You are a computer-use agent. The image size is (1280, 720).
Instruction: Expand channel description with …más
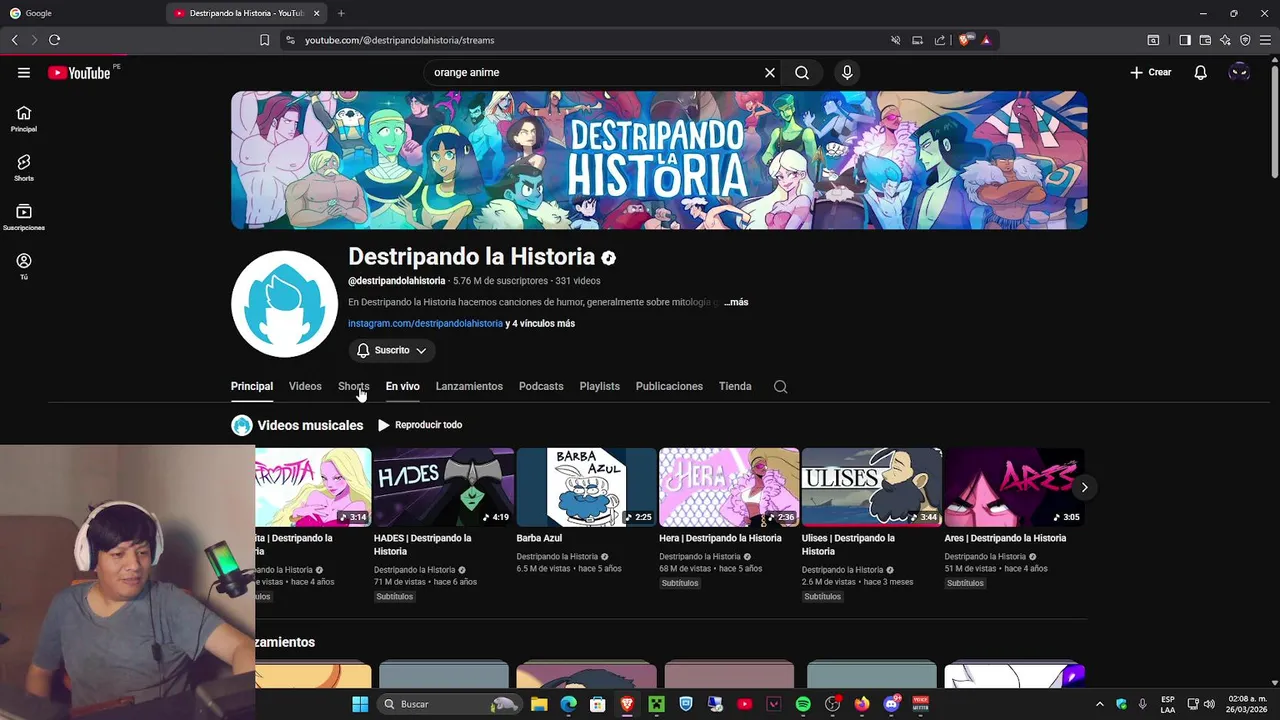(x=736, y=302)
